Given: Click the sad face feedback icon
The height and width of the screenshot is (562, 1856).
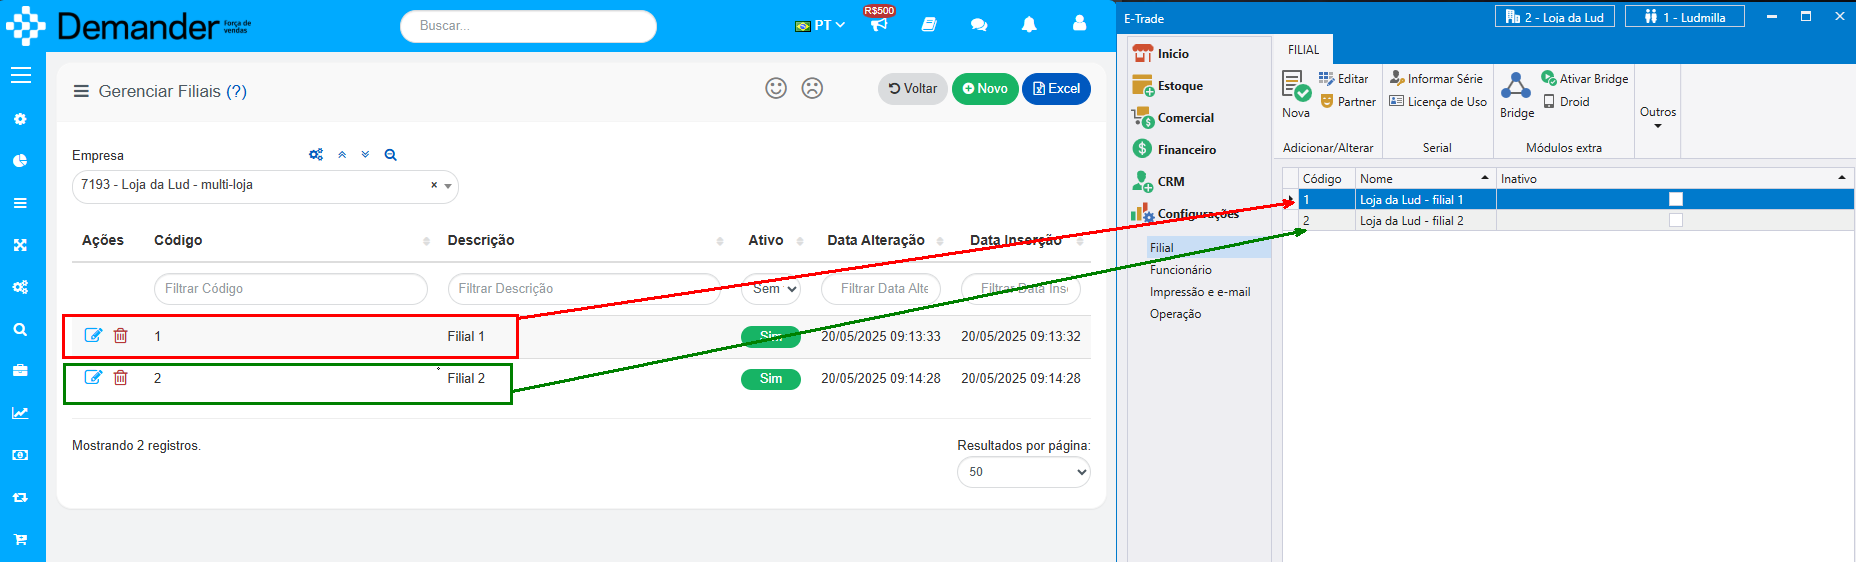Looking at the screenshot, I should 812,88.
